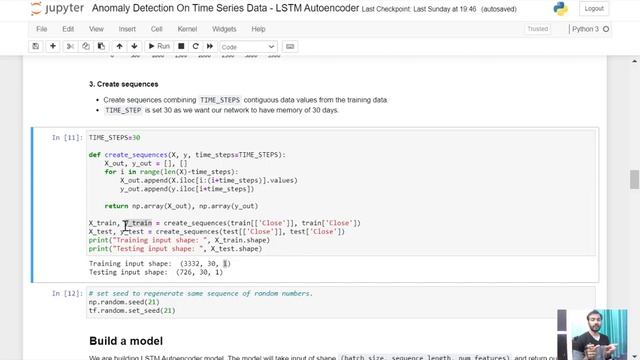Click the 'TIME_STEP is set 30' bullet text
This screenshot has height=360, width=640.
pos(222,110)
